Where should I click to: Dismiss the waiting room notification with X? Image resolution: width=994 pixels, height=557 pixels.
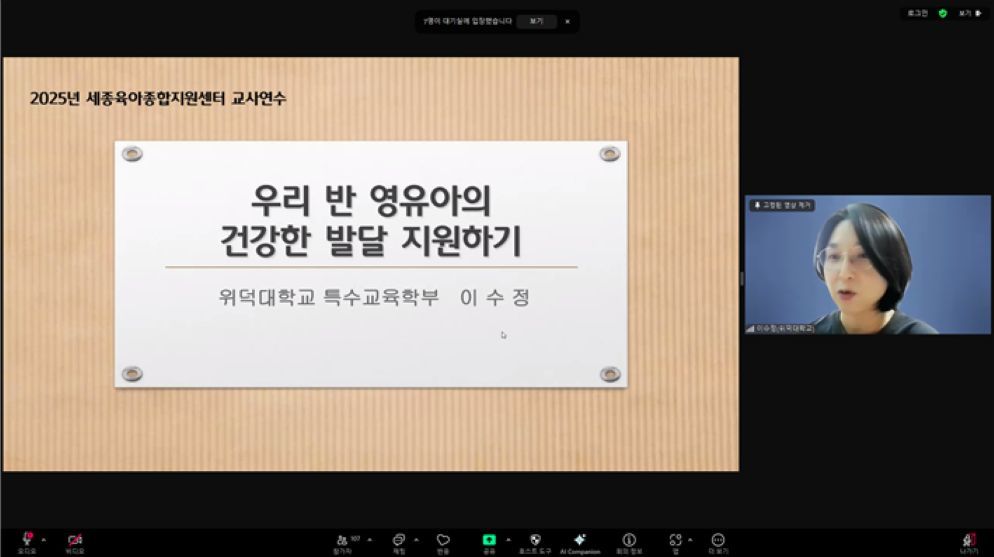point(567,21)
